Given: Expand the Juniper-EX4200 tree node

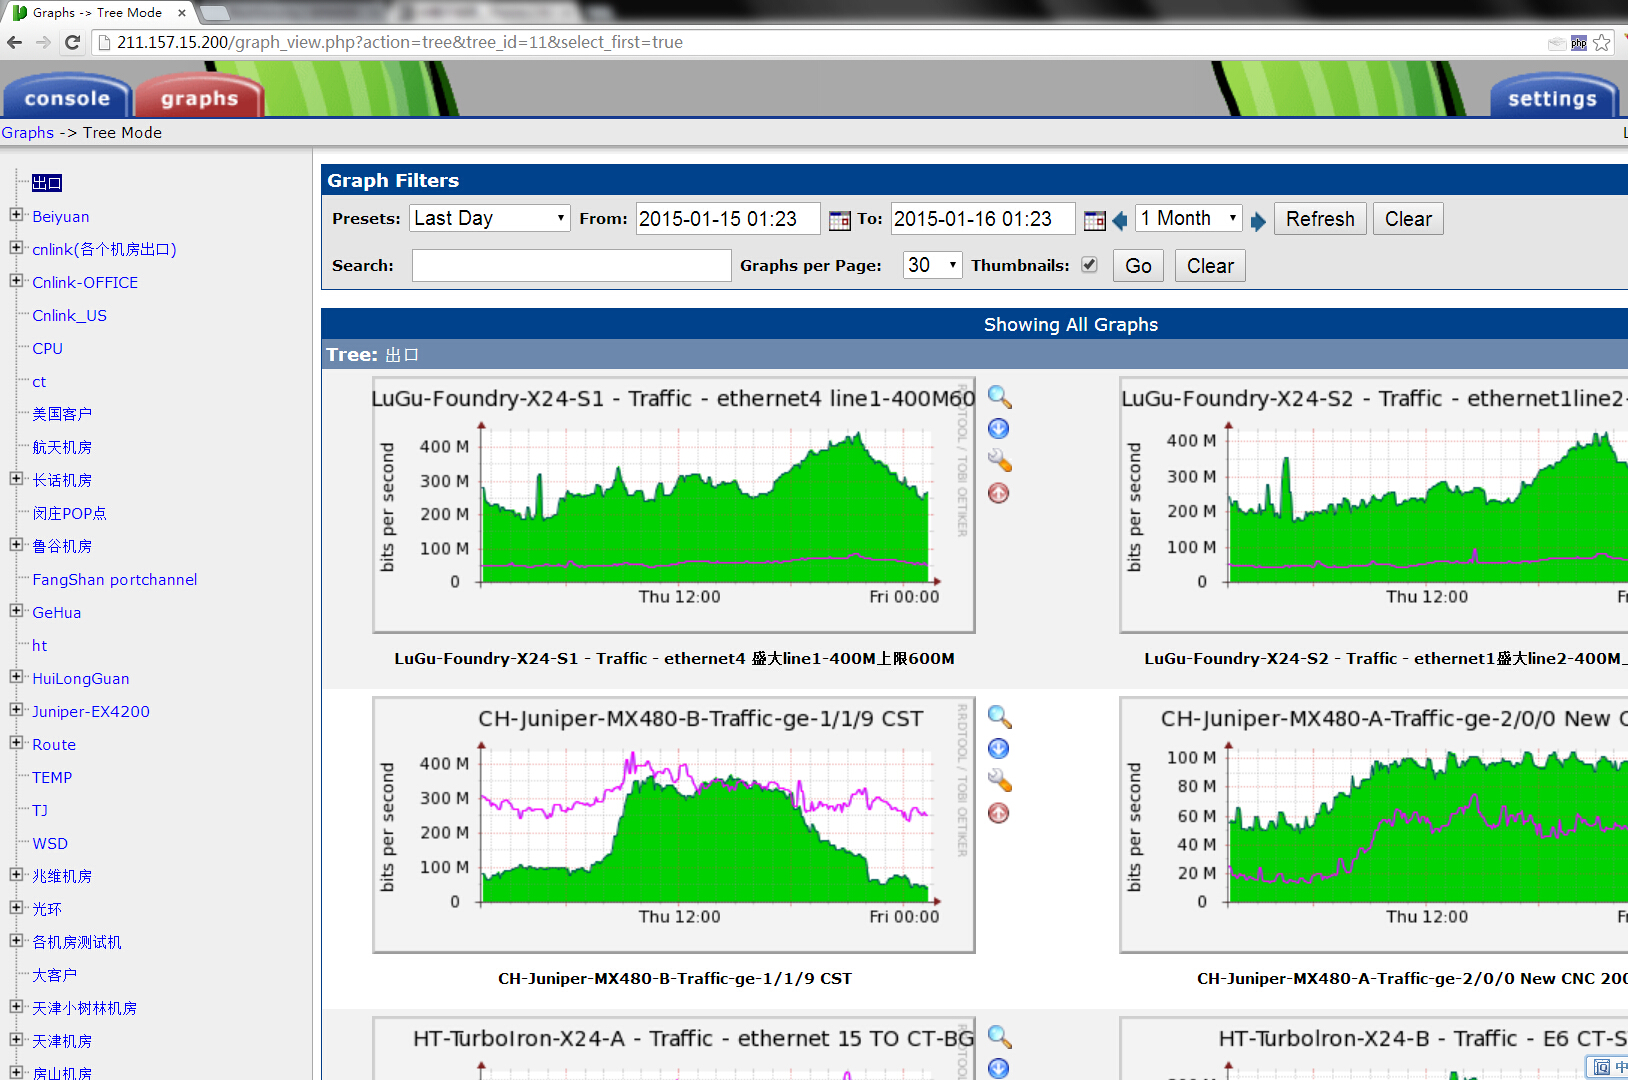Looking at the screenshot, I should click(16, 710).
